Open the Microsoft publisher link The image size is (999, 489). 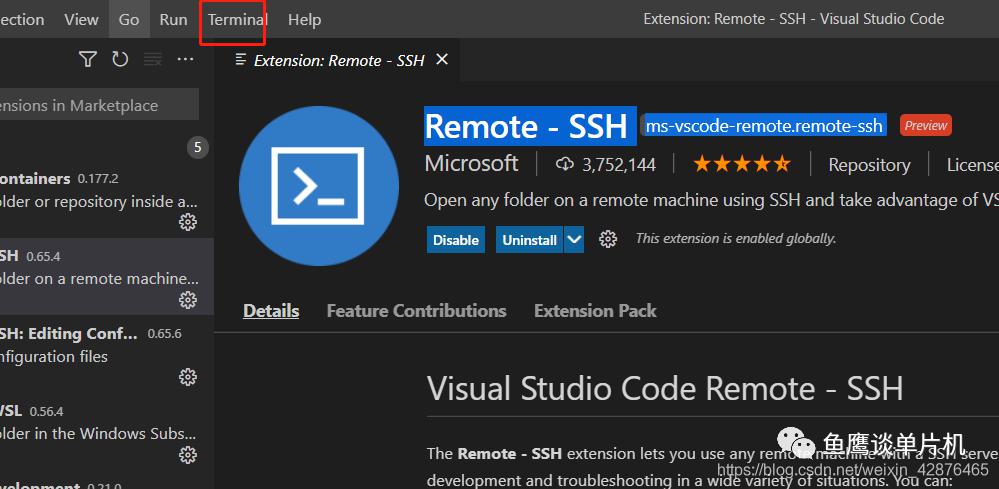pyautogui.click(x=471, y=164)
